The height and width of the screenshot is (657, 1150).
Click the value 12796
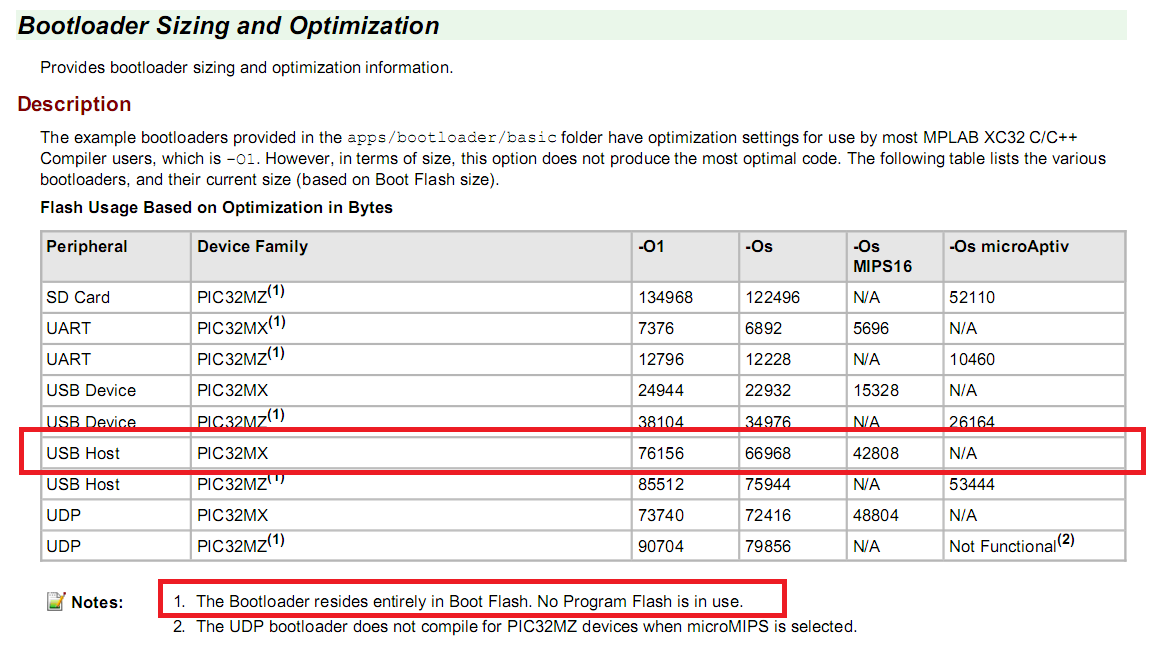(x=661, y=359)
